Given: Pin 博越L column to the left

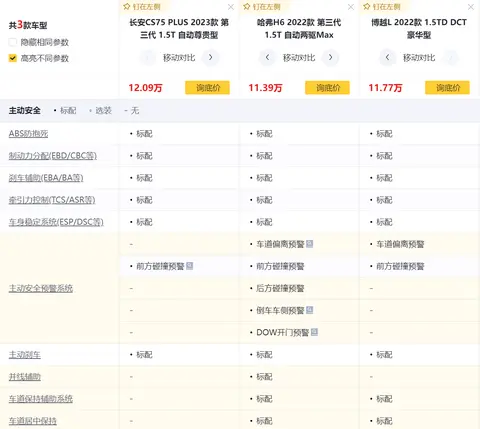Looking at the screenshot, I should point(382,7).
